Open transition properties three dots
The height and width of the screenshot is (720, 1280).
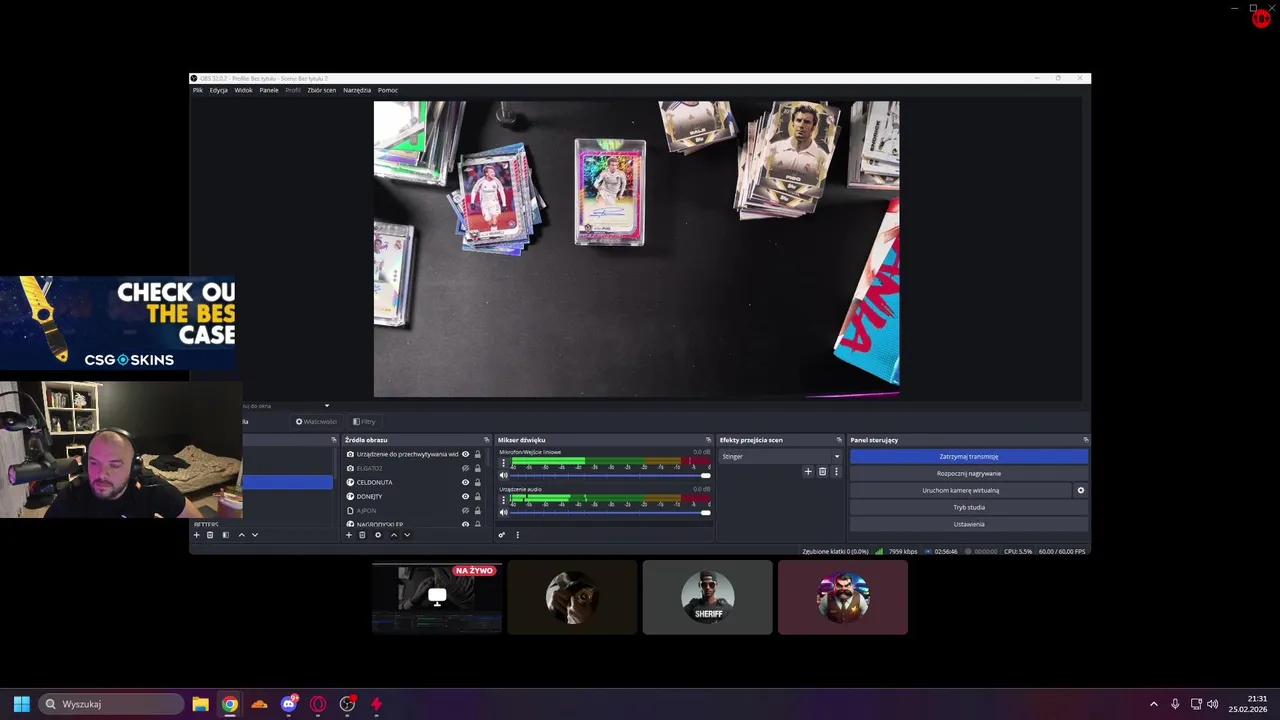pyautogui.click(x=836, y=472)
